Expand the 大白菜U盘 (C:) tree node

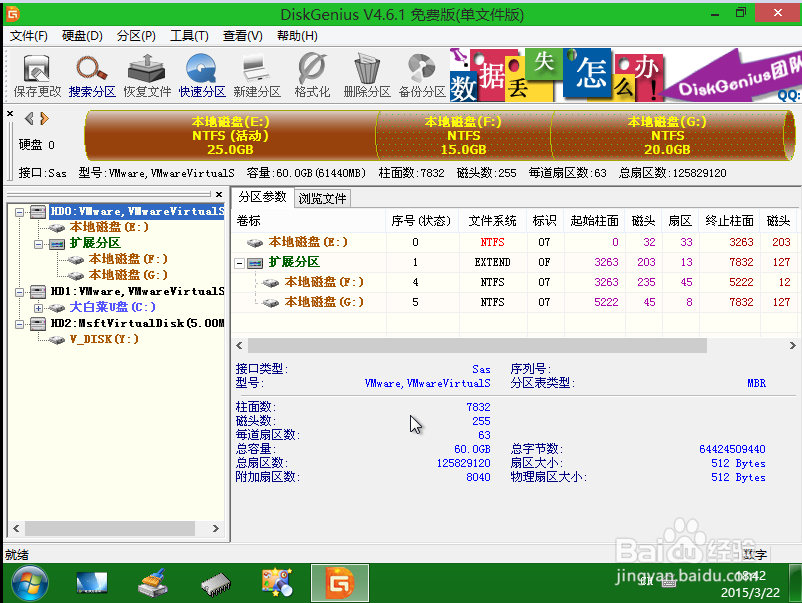tap(38, 308)
